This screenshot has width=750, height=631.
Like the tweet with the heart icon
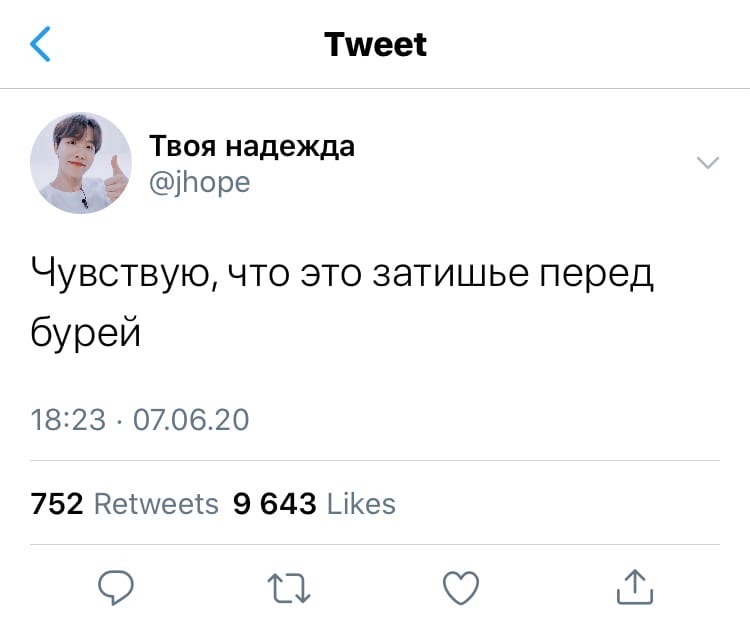click(461, 588)
